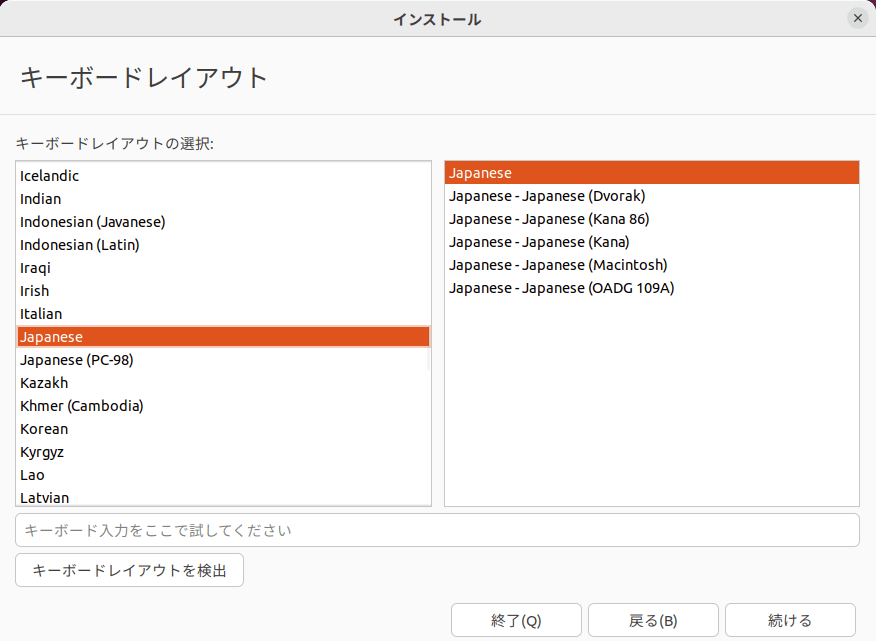Select Icelandic in the layout list
This screenshot has height=641, width=876.
click(x=223, y=175)
